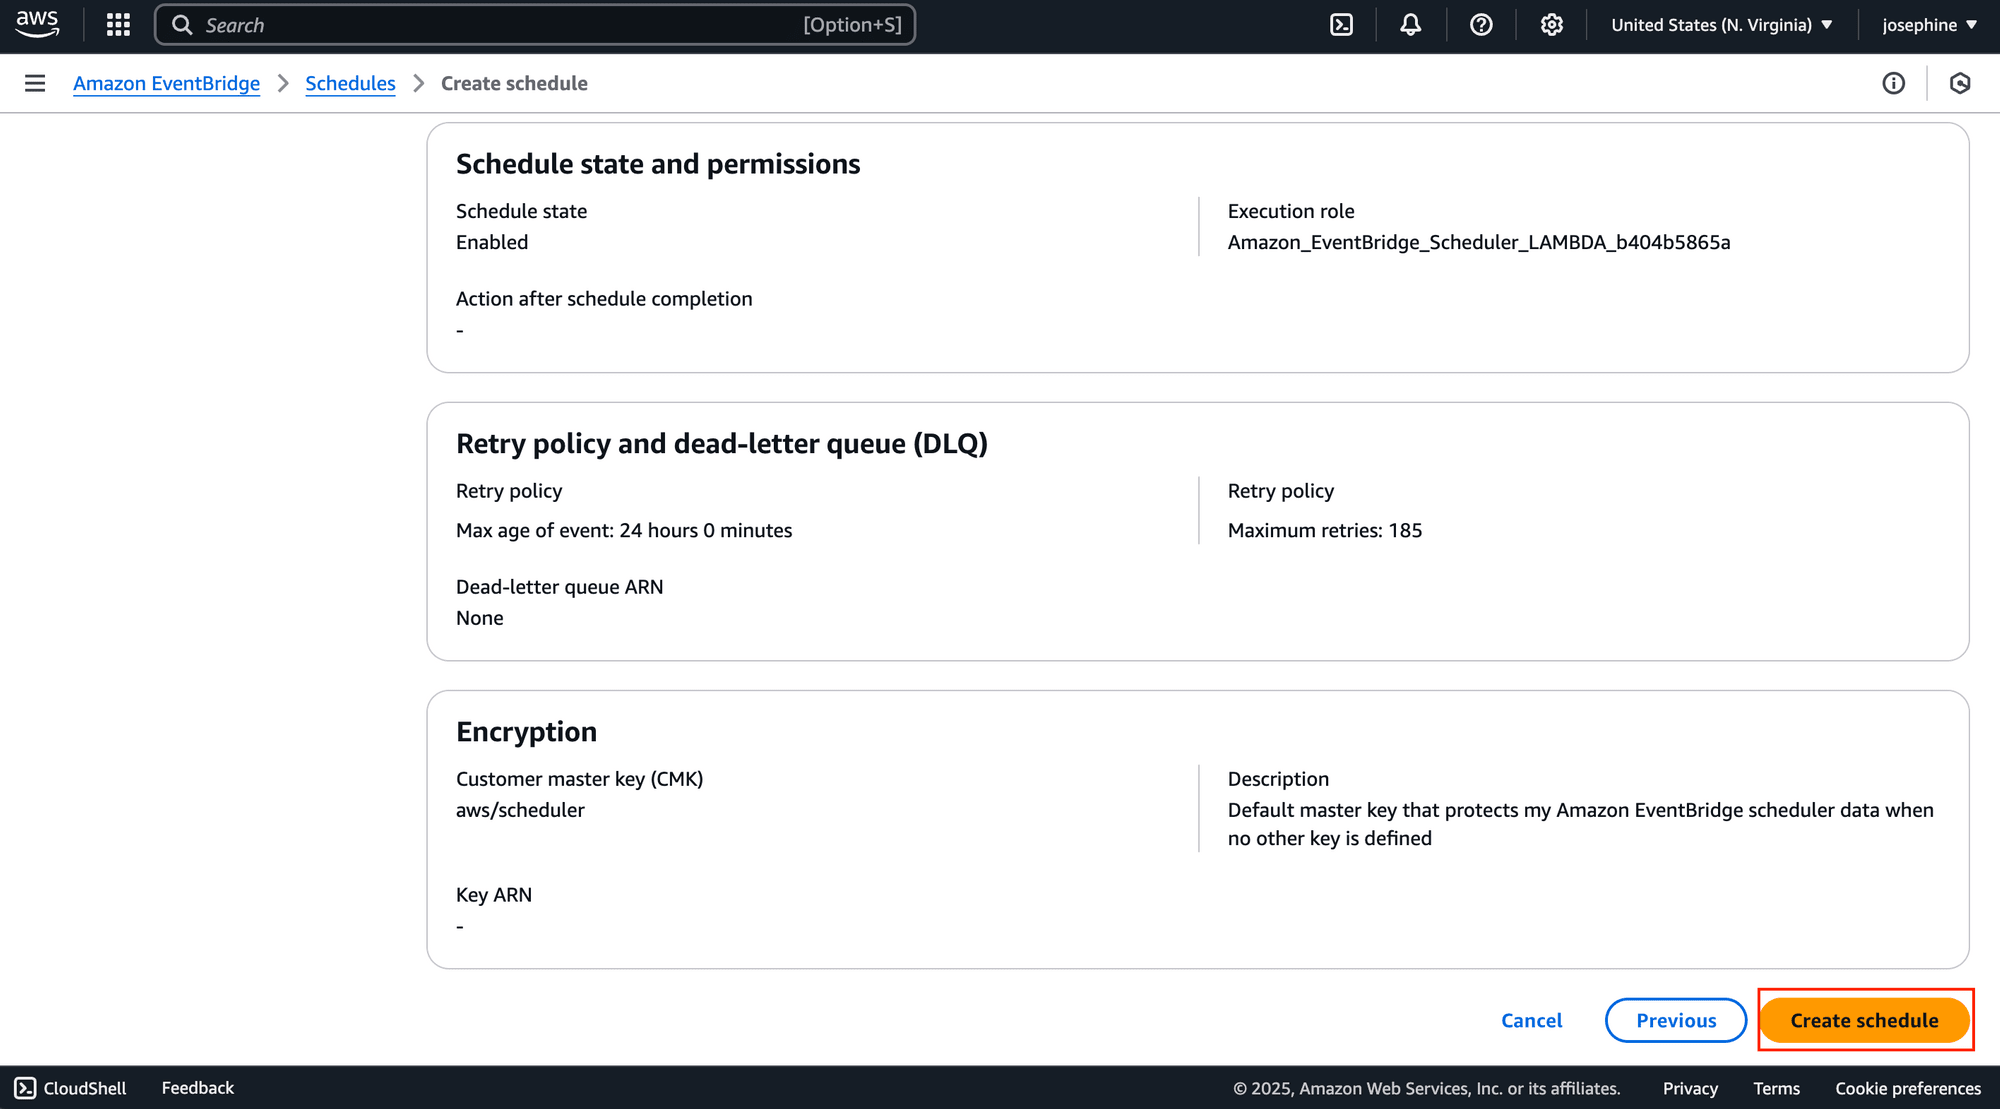The width and height of the screenshot is (2000, 1109).
Task: Click 'Retry policy and dead-letter queue (DLQ)' heading
Action: click(x=722, y=443)
